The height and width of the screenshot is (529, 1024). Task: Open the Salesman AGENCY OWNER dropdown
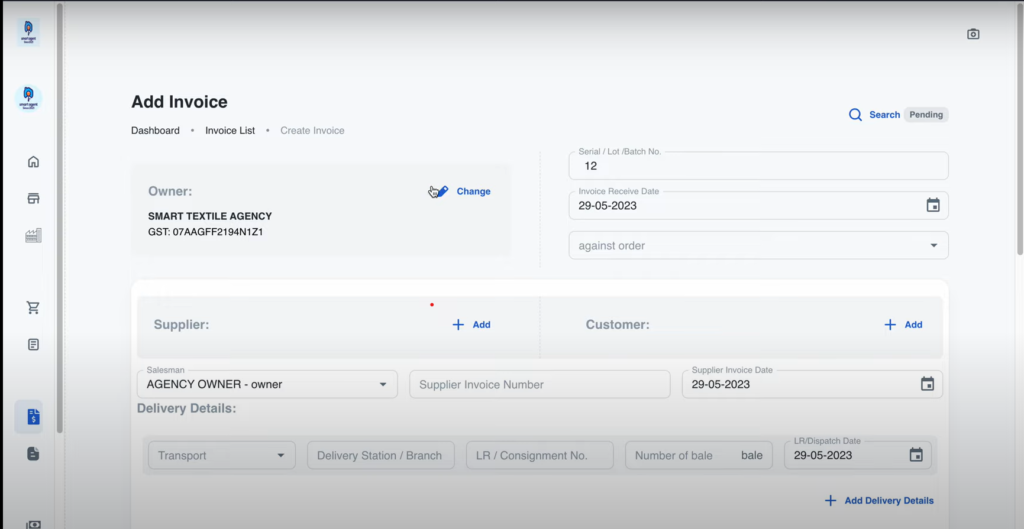[267, 384]
